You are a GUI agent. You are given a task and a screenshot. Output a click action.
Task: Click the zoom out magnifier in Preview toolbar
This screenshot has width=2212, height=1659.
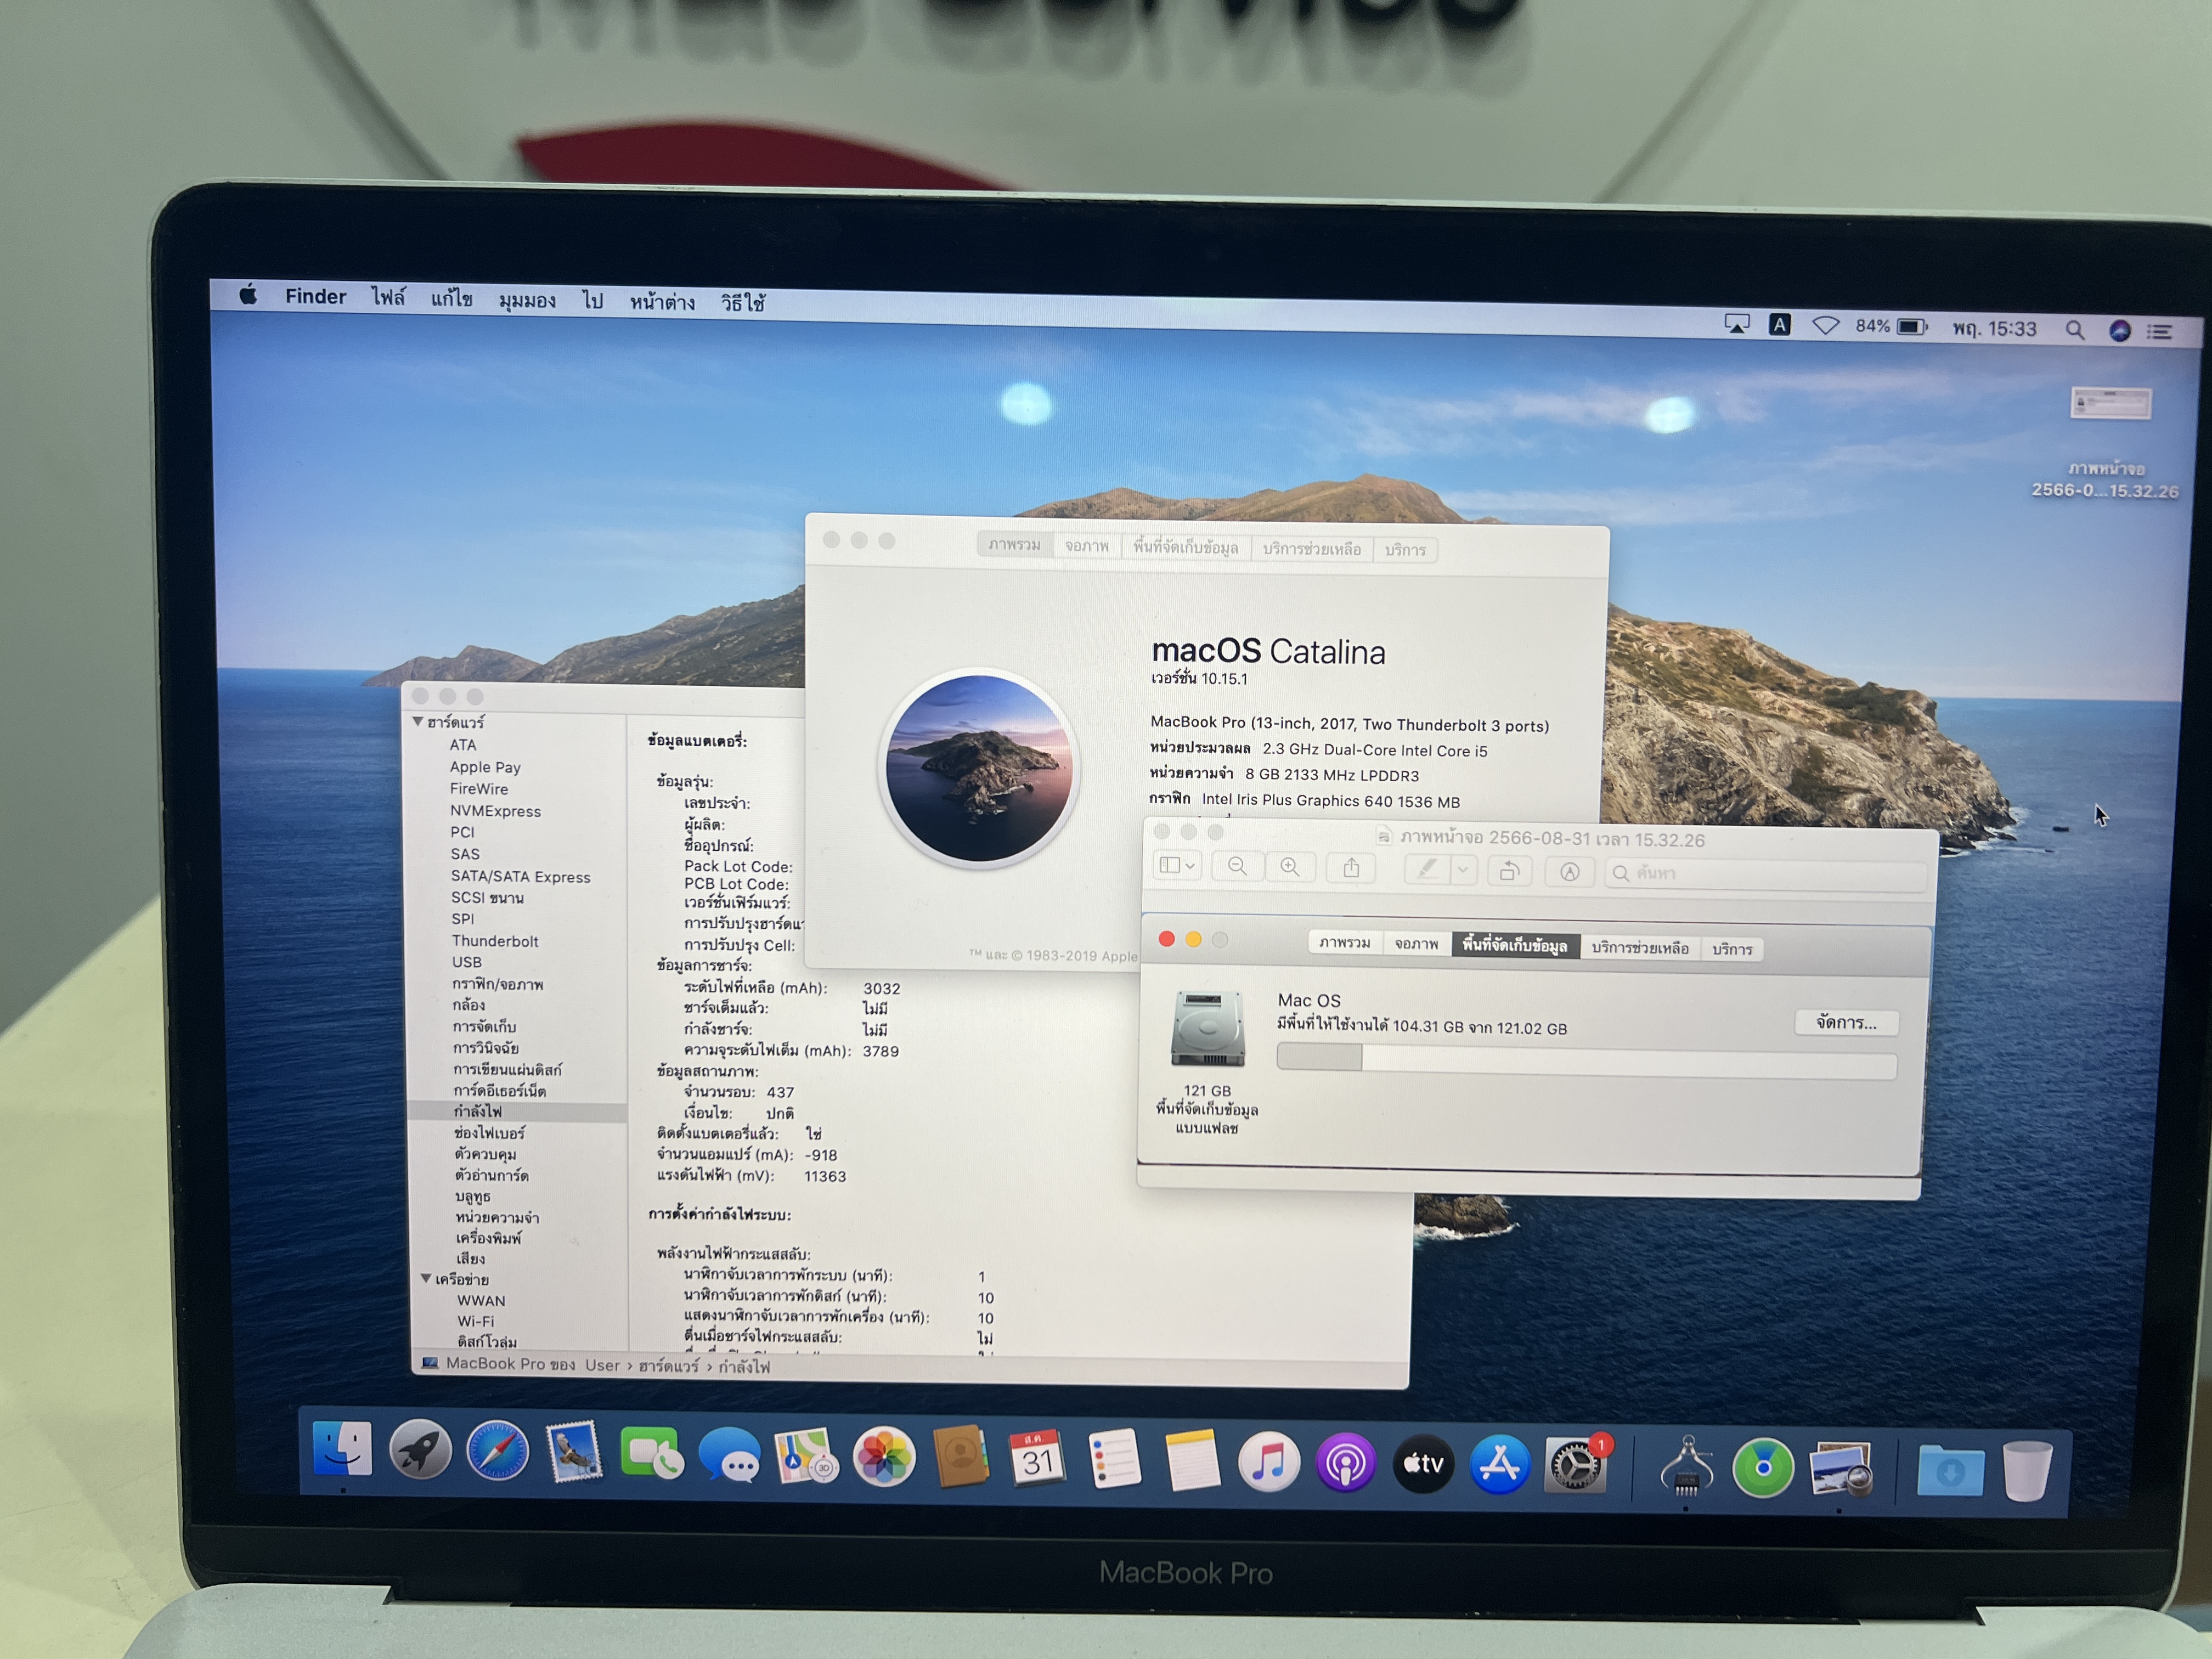(1237, 867)
